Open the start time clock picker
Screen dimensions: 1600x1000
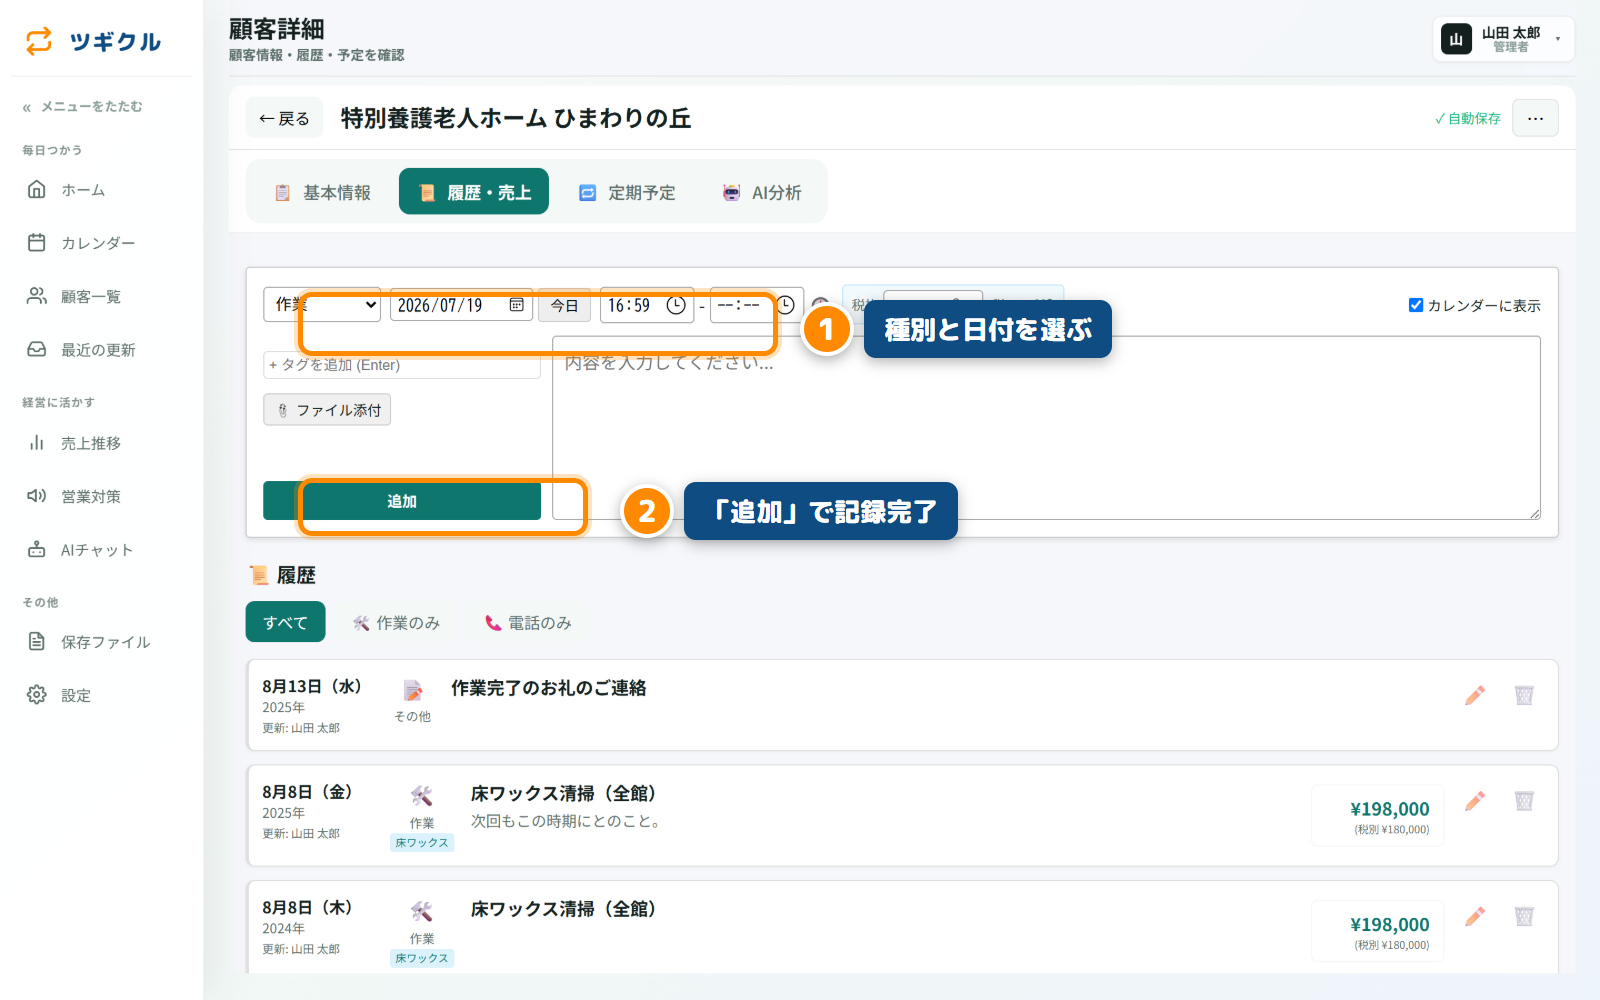click(x=676, y=305)
